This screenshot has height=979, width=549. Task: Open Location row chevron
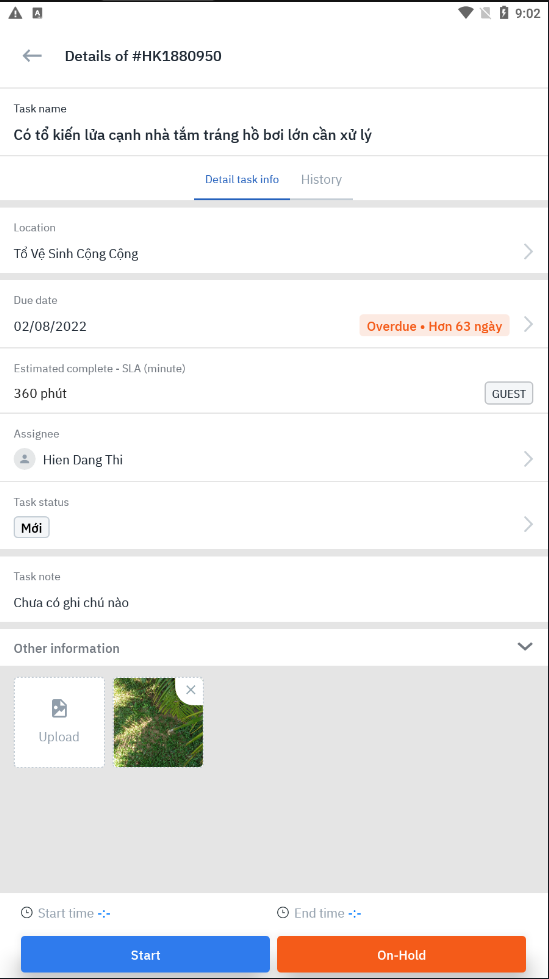point(528,252)
